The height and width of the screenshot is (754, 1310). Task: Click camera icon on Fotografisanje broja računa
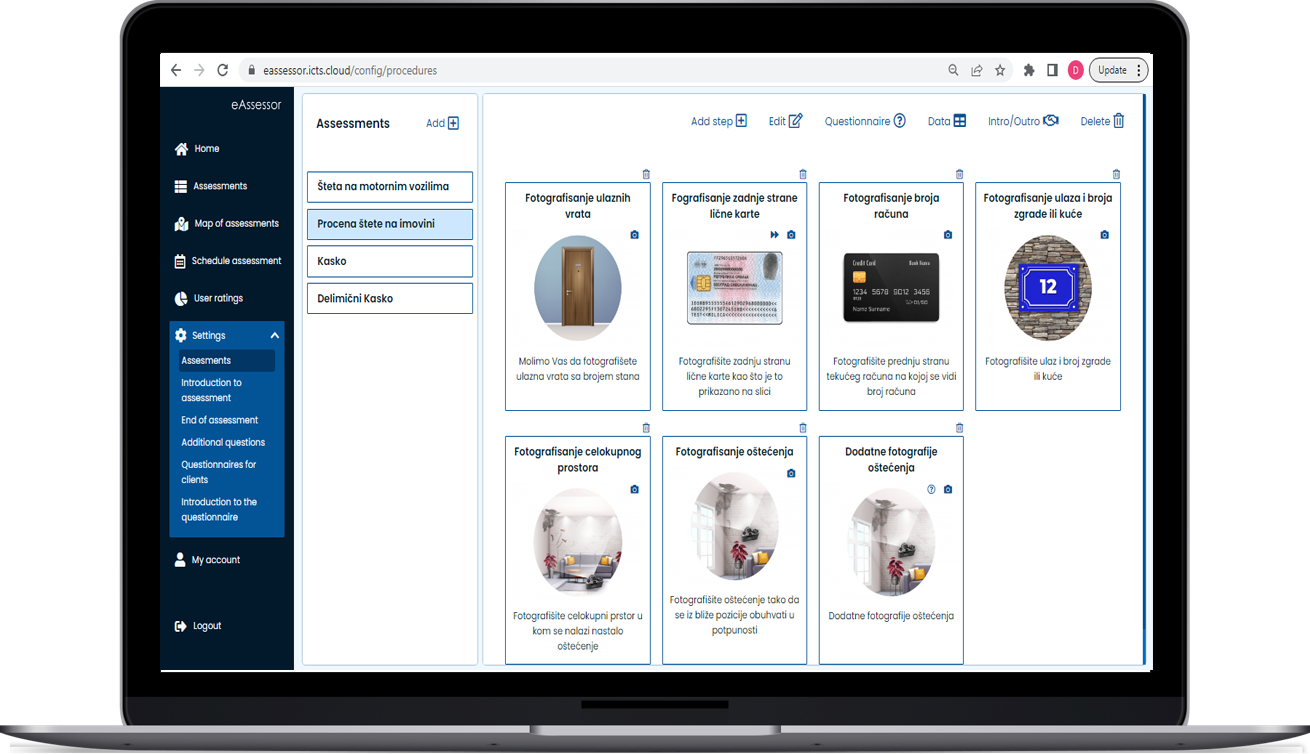[x=948, y=235]
